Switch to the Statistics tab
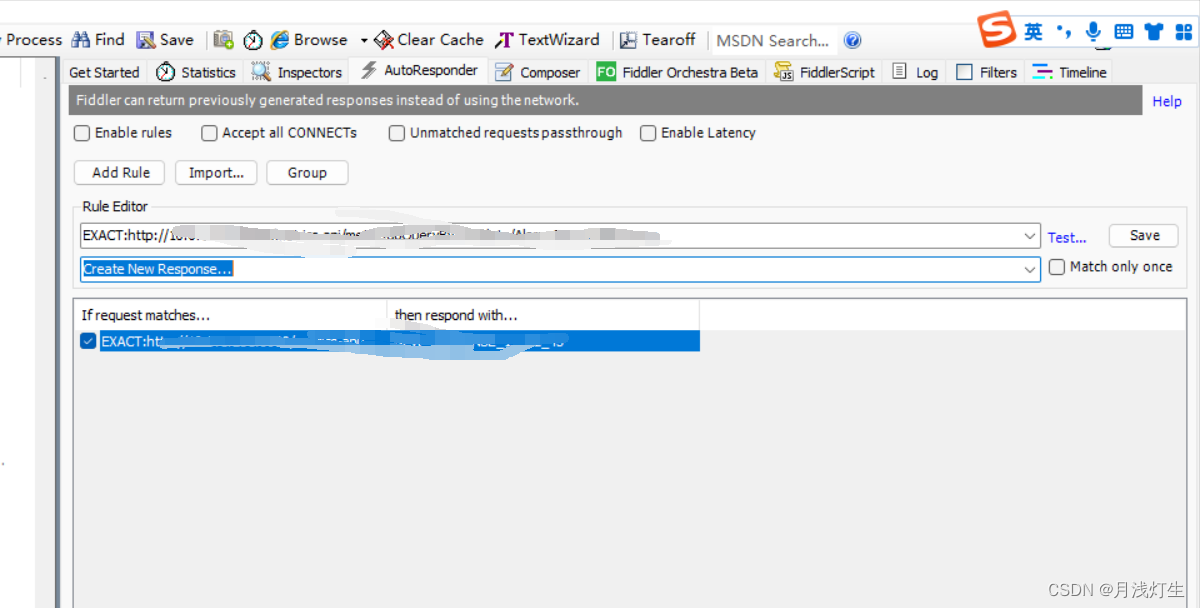 [x=196, y=72]
